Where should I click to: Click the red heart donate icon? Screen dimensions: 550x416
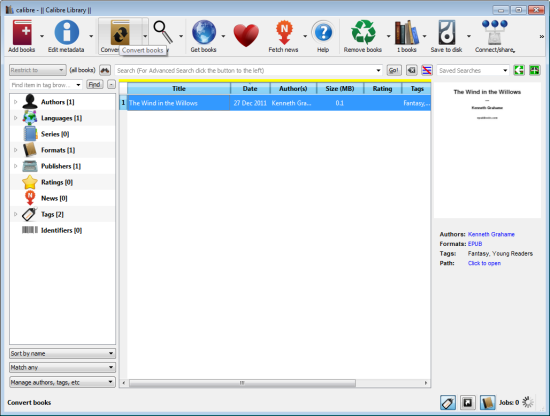pos(246,35)
